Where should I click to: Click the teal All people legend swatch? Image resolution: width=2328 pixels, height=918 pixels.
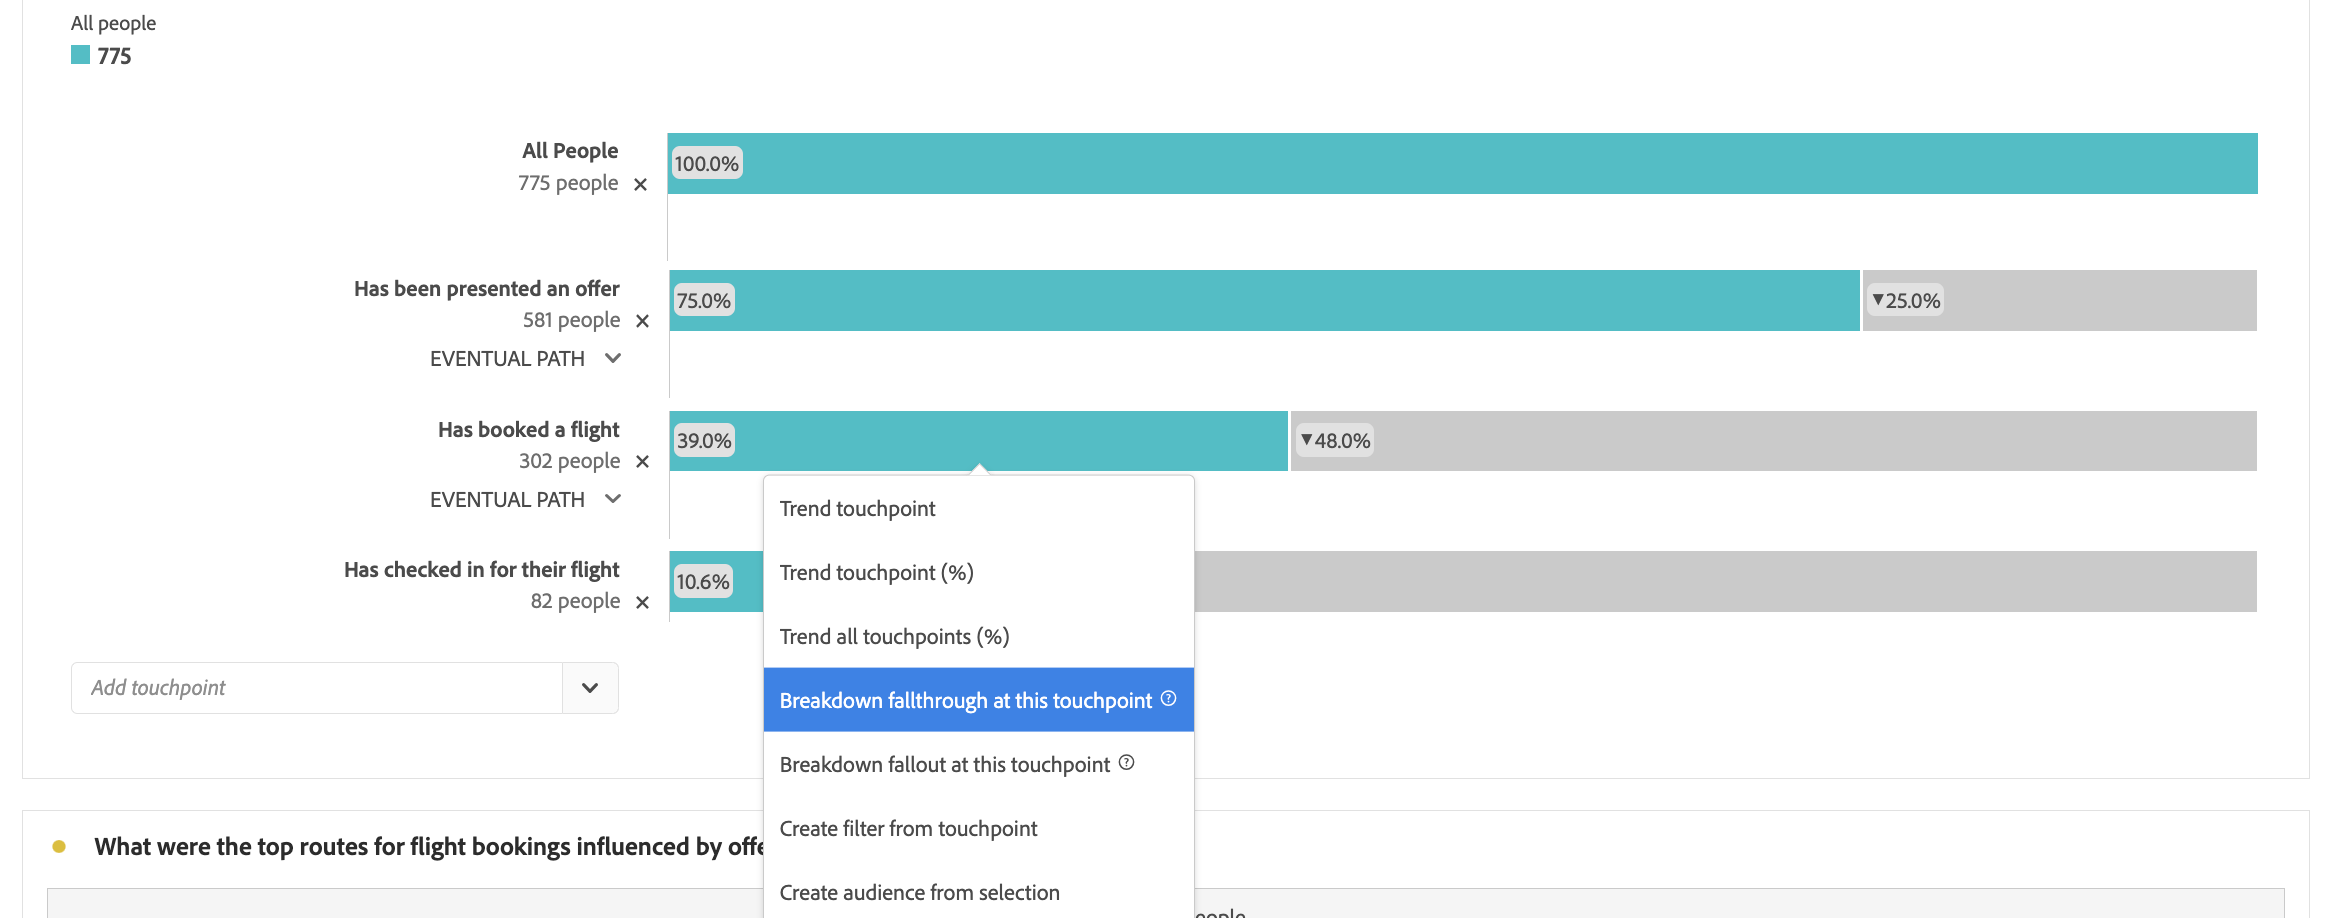(x=80, y=55)
